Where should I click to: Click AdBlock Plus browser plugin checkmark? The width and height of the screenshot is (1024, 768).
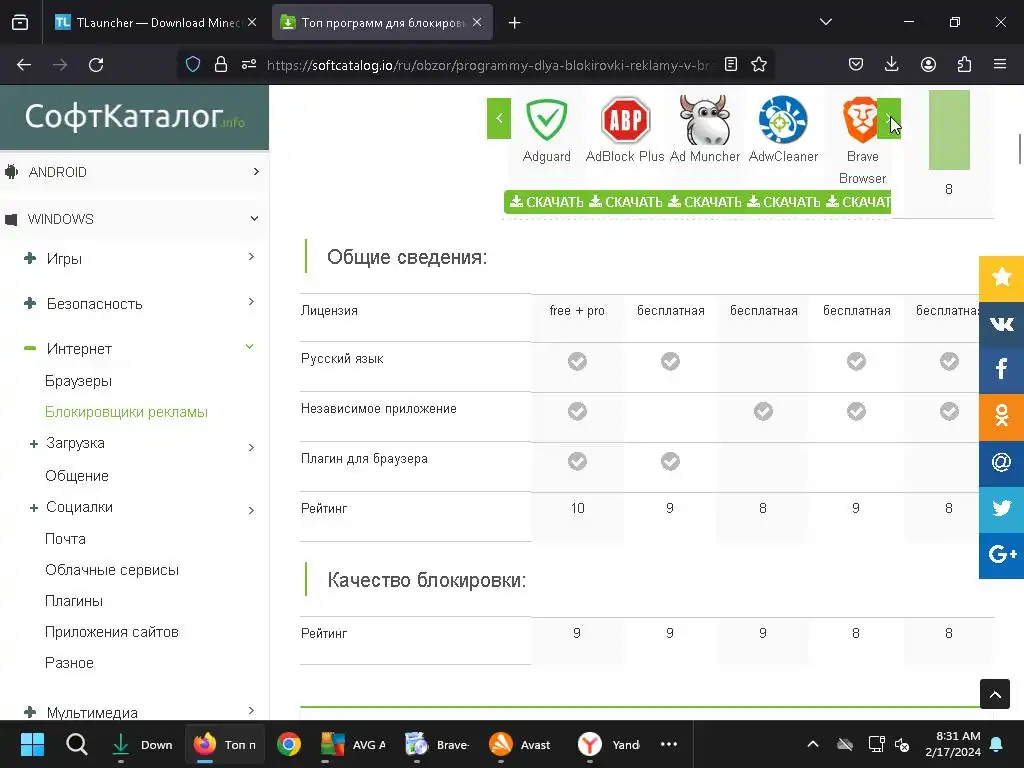[x=670, y=461]
